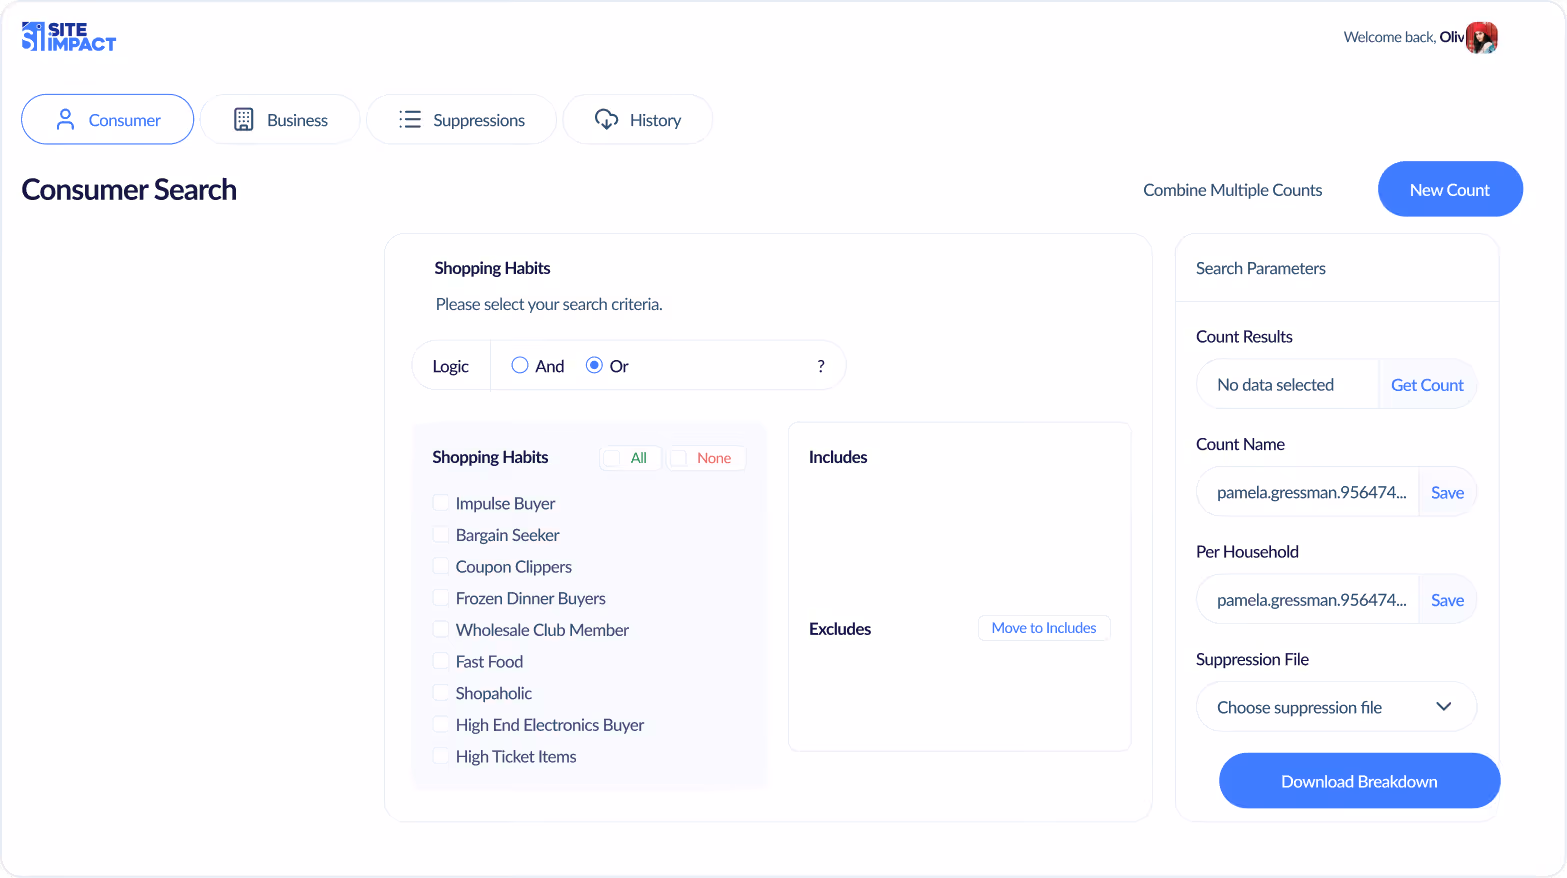Click the Consumer Search title
Screen dimensions: 1567x878
[129, 190]
